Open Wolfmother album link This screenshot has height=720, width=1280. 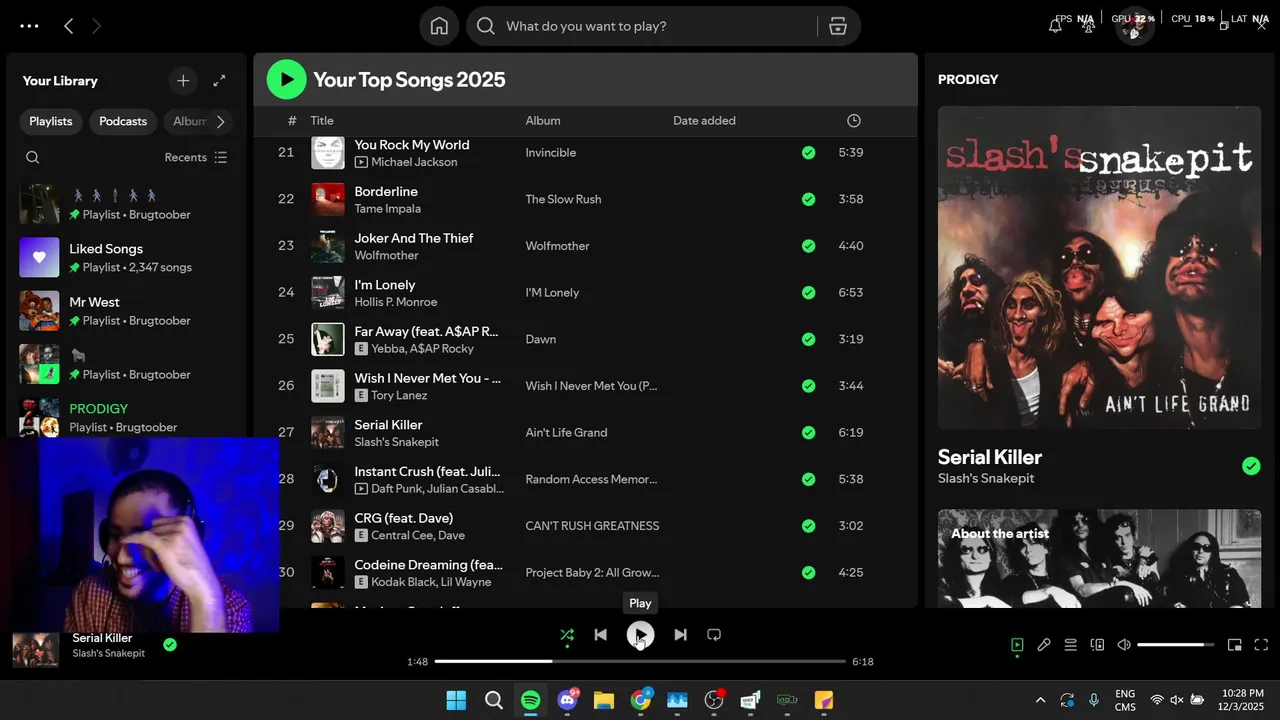[x=557, y=246]
